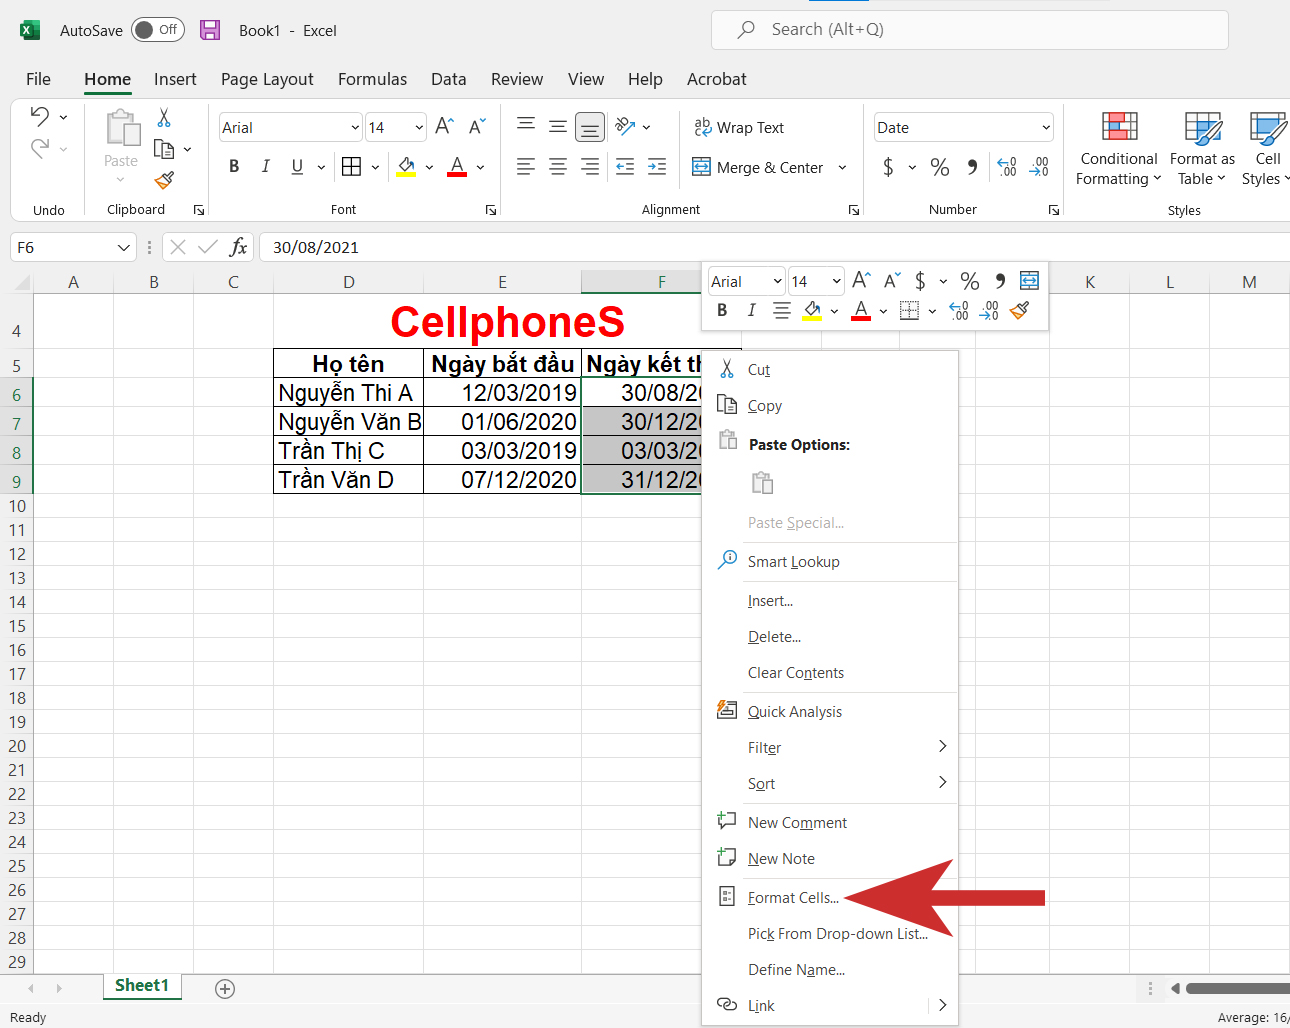Screen dimensions: 1290x1028
Task: Expand the Name Box dropdown showing F6
Action: click(124, 247)
